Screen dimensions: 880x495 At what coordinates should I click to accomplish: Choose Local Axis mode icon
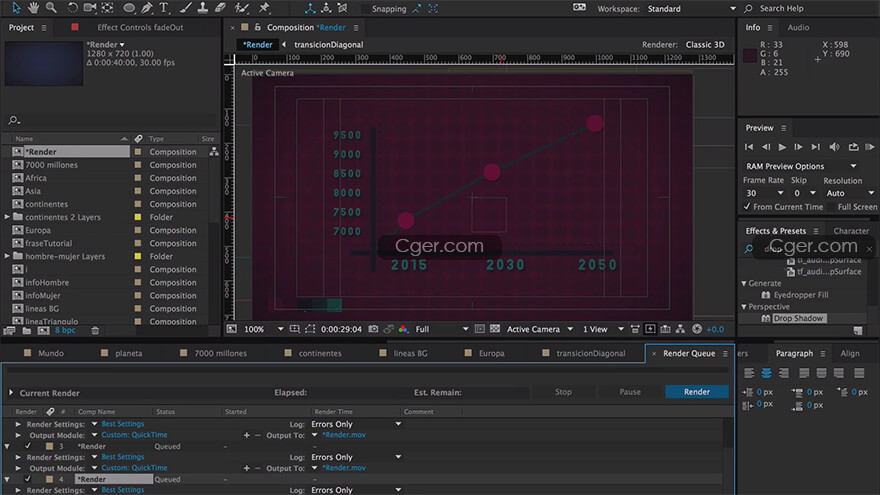[310, 8]
